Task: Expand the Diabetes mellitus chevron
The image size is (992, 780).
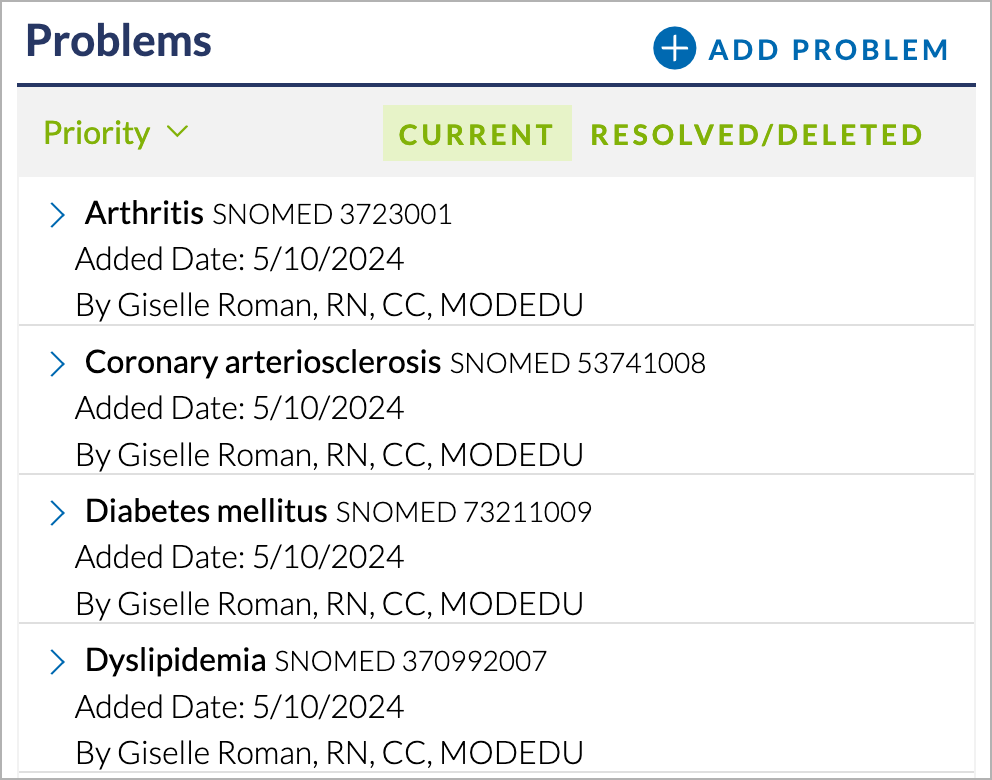Action: click(x=58, y=513)
